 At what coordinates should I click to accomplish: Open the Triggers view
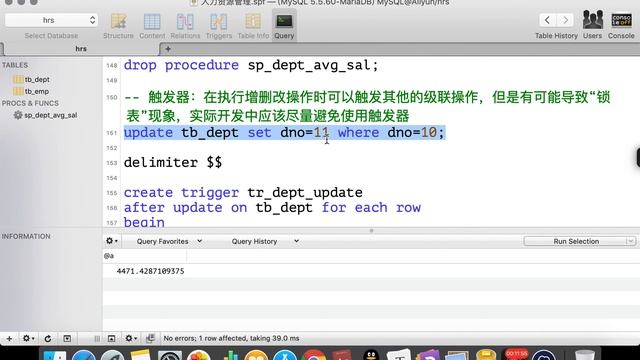(x=219, y=26)
